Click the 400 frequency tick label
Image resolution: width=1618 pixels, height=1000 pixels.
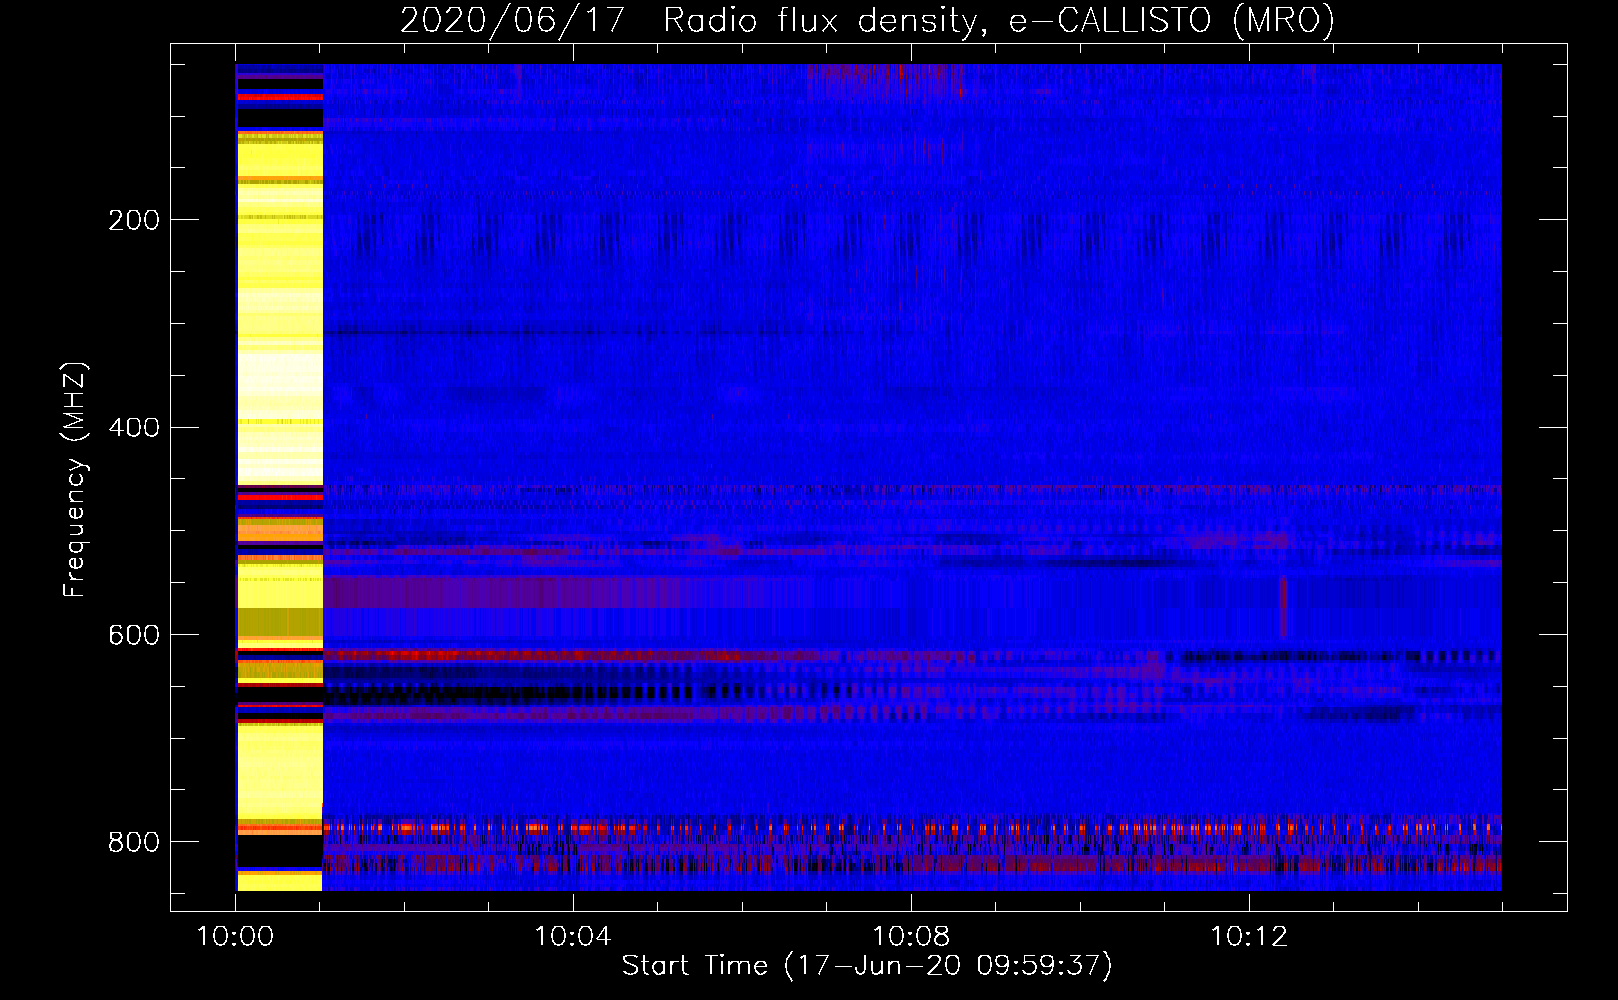click(x=134, y=428)
